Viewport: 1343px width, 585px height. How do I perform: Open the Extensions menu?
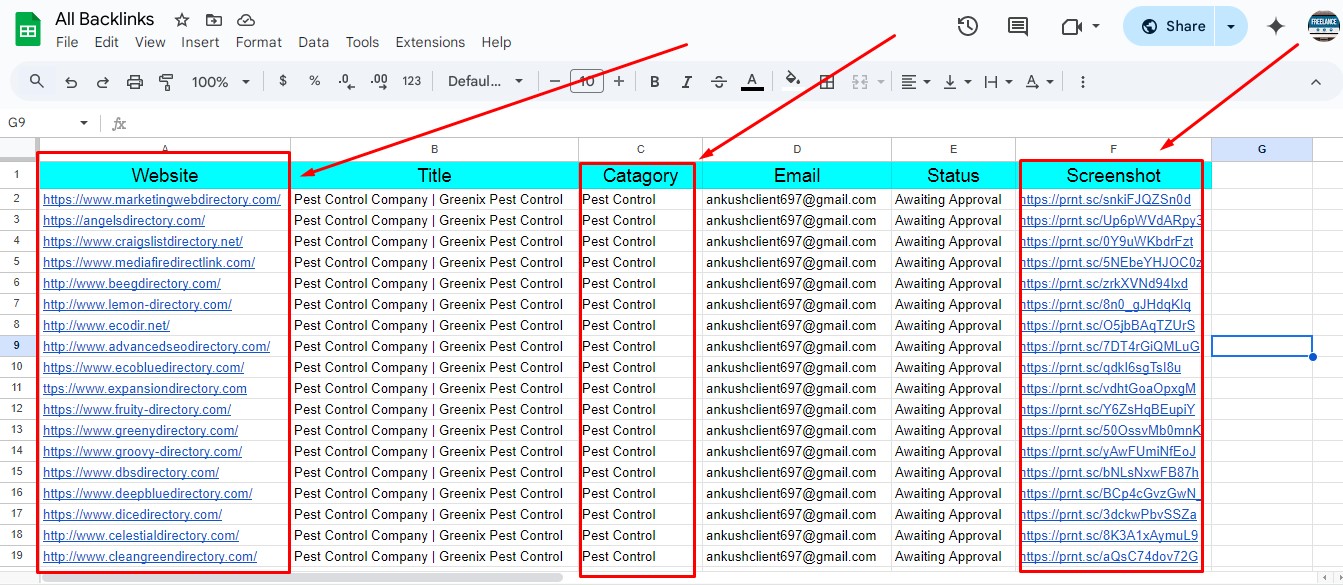click(x=430, y=42)
